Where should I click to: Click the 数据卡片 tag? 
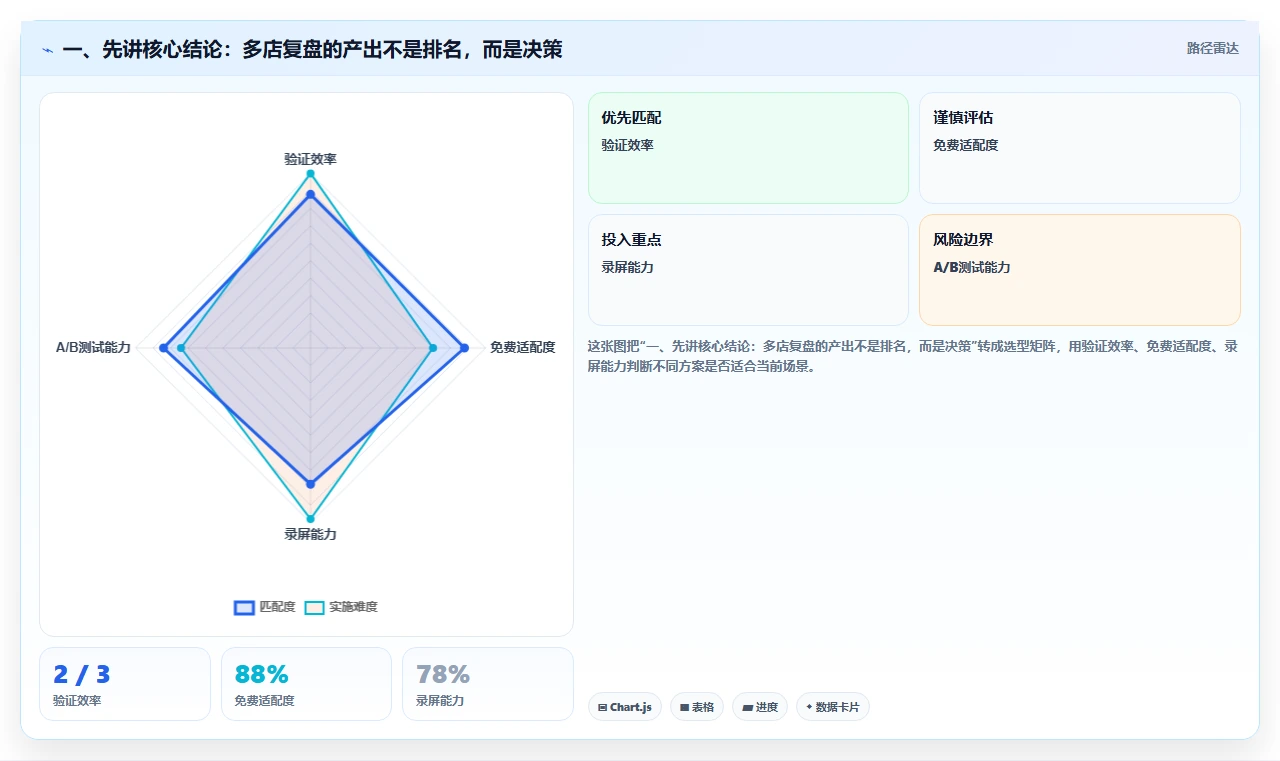pyautogui.click(x=833, y=707)
